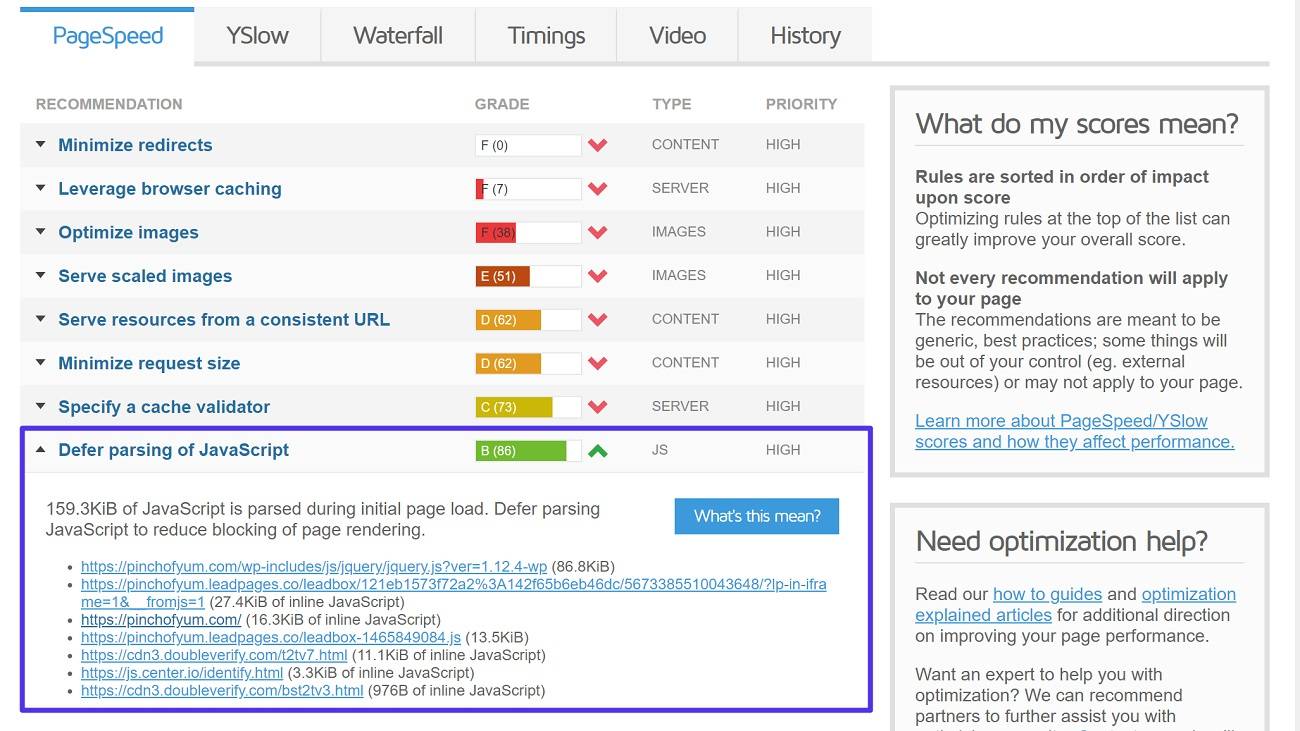Click the What's this mean? button
This screenshot has height=731, width=1300.
pos(756,516)
